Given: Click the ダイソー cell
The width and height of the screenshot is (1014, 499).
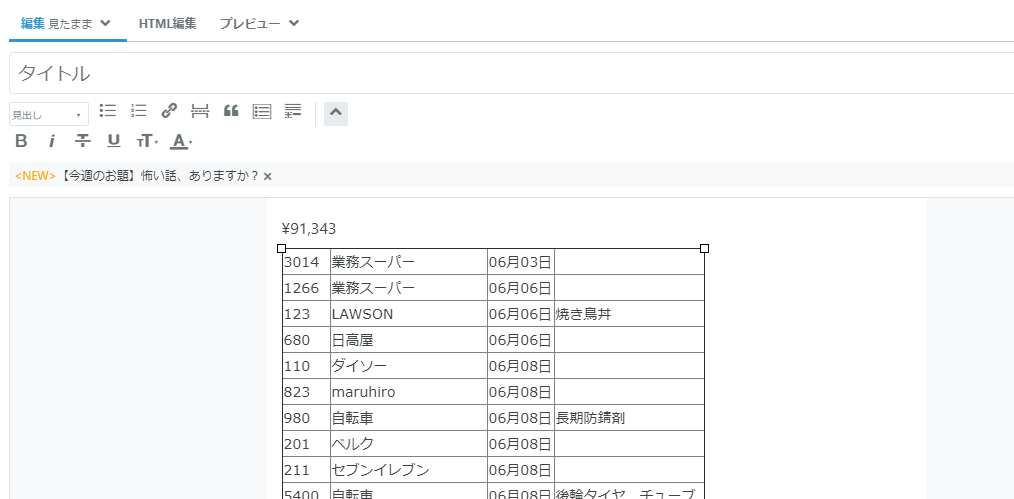Looking at the screenshot, I should [409, 366].
